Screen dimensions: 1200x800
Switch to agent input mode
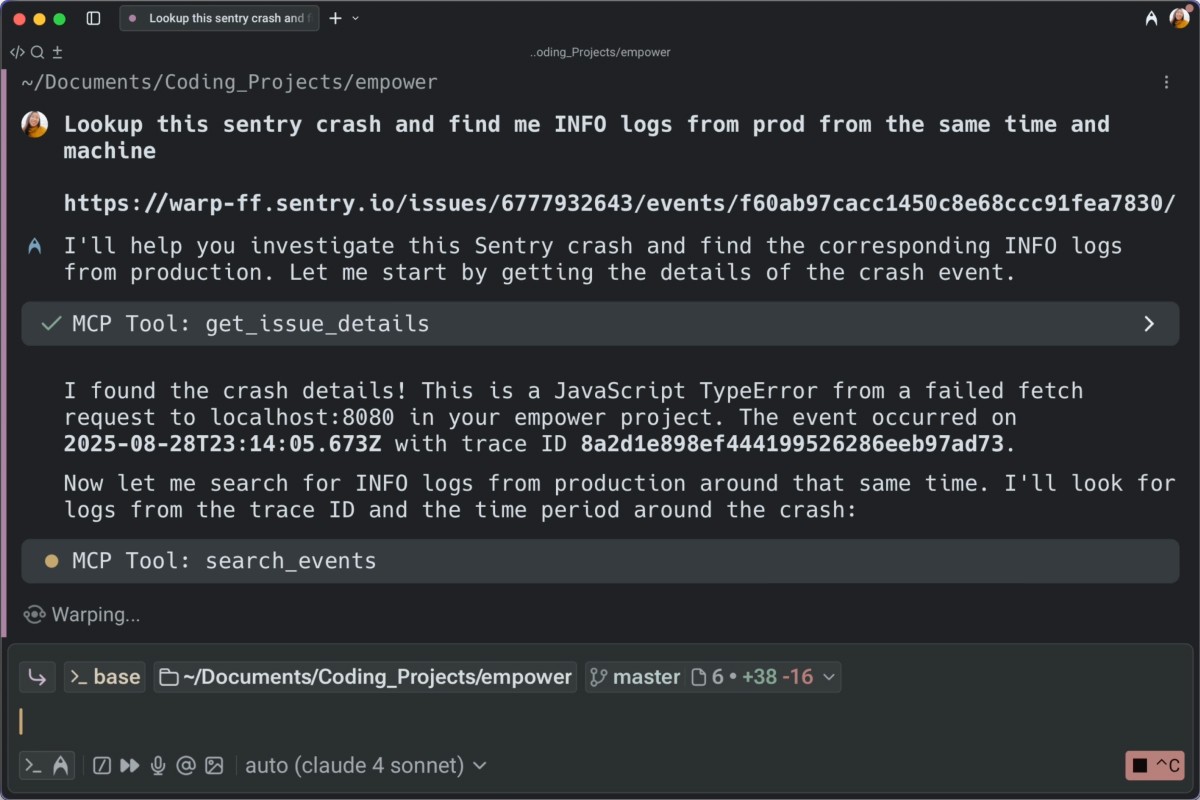coord(60,766)
